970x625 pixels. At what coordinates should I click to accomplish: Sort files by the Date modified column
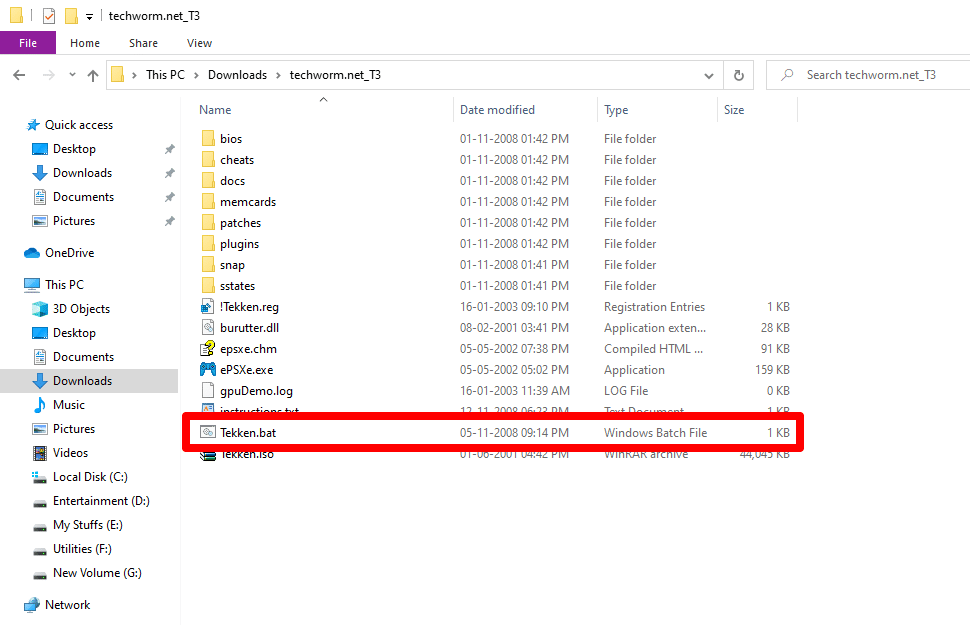(497, 110)
